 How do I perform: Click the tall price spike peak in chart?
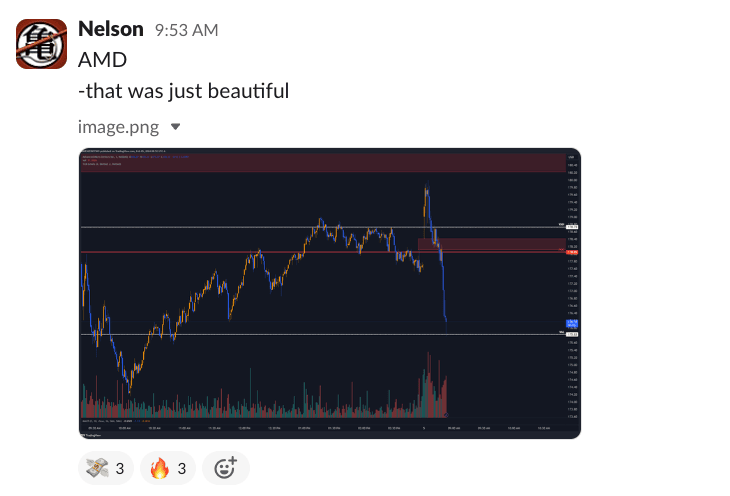[x=427, y=188]
